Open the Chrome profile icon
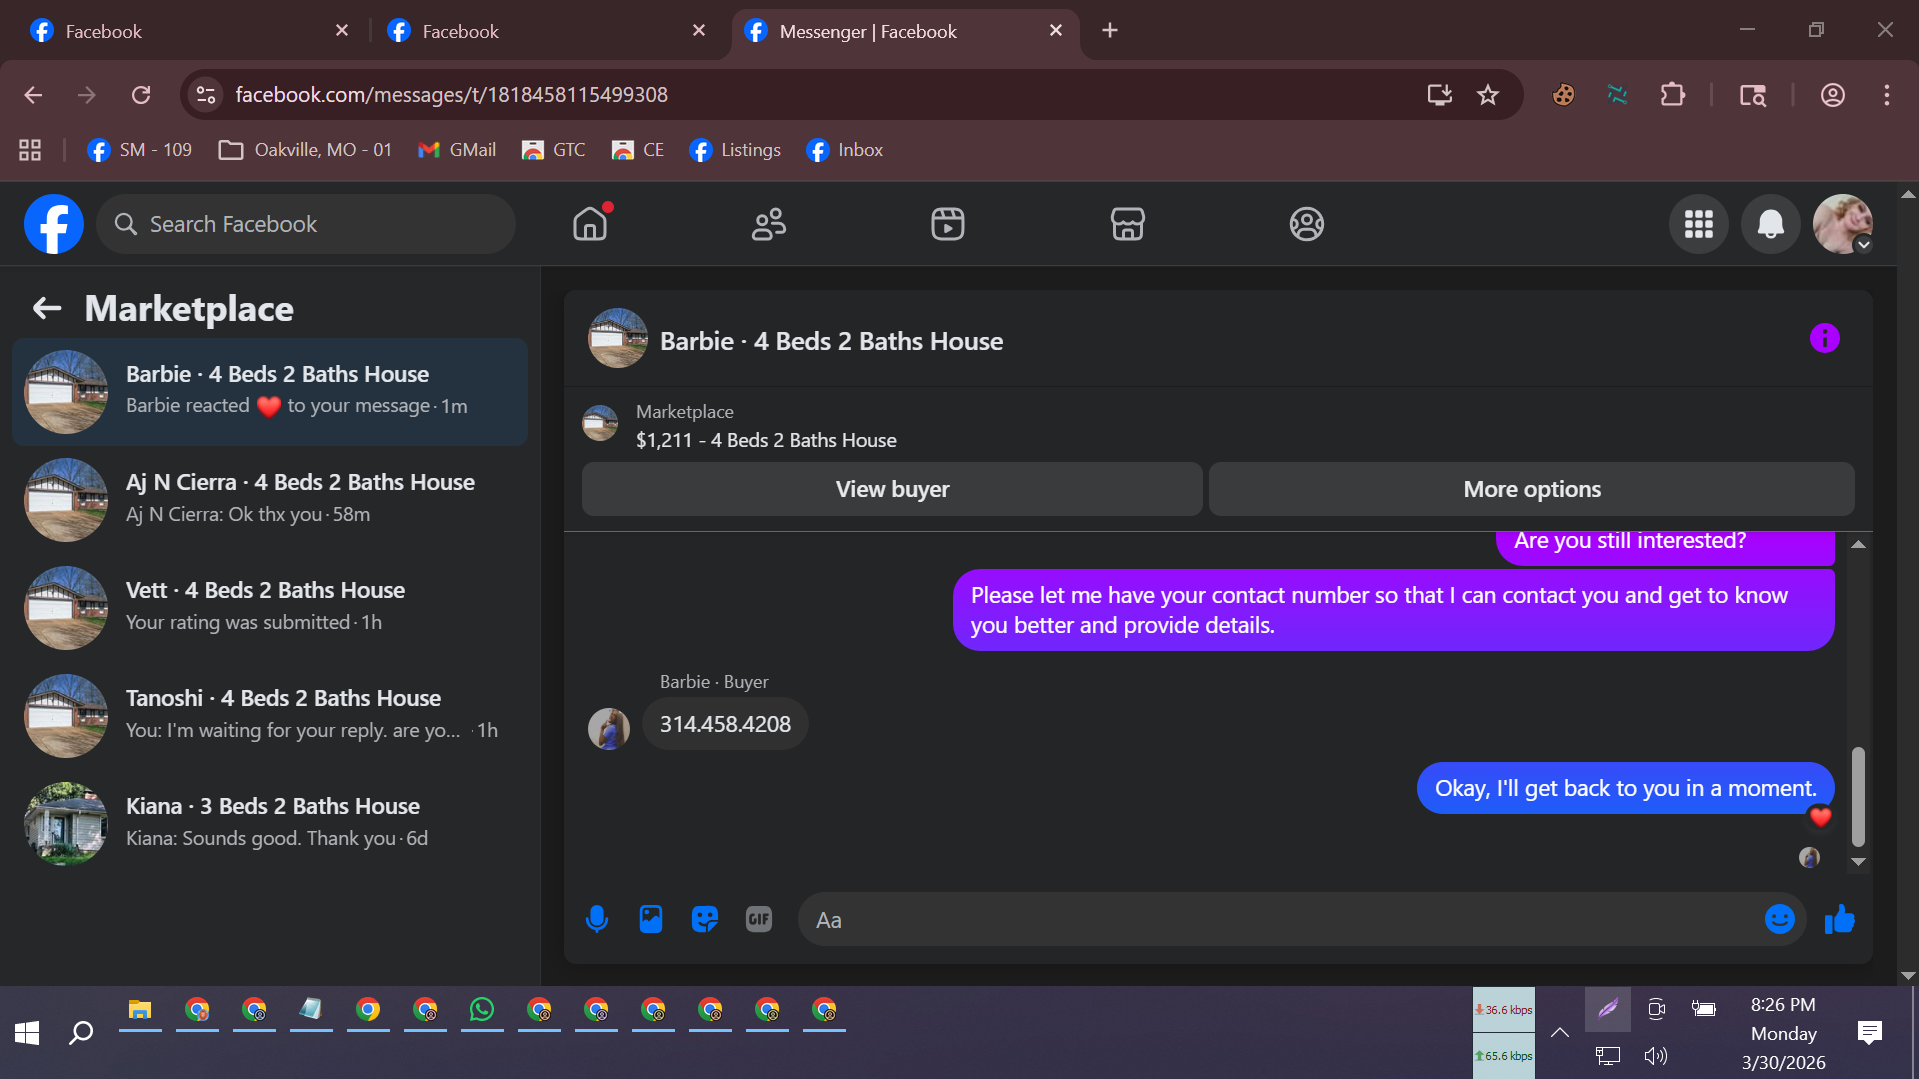Viewport: 1919px width, 1079px height. pyautogui.click(x=1832, y=95)
